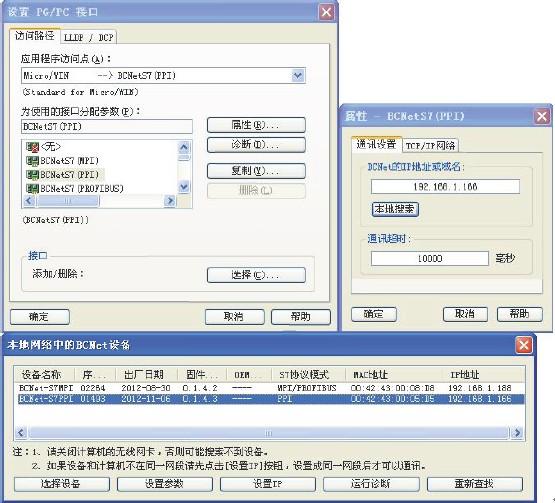
Task: Open 帮助 in the properties dialog
Action: 520,314
